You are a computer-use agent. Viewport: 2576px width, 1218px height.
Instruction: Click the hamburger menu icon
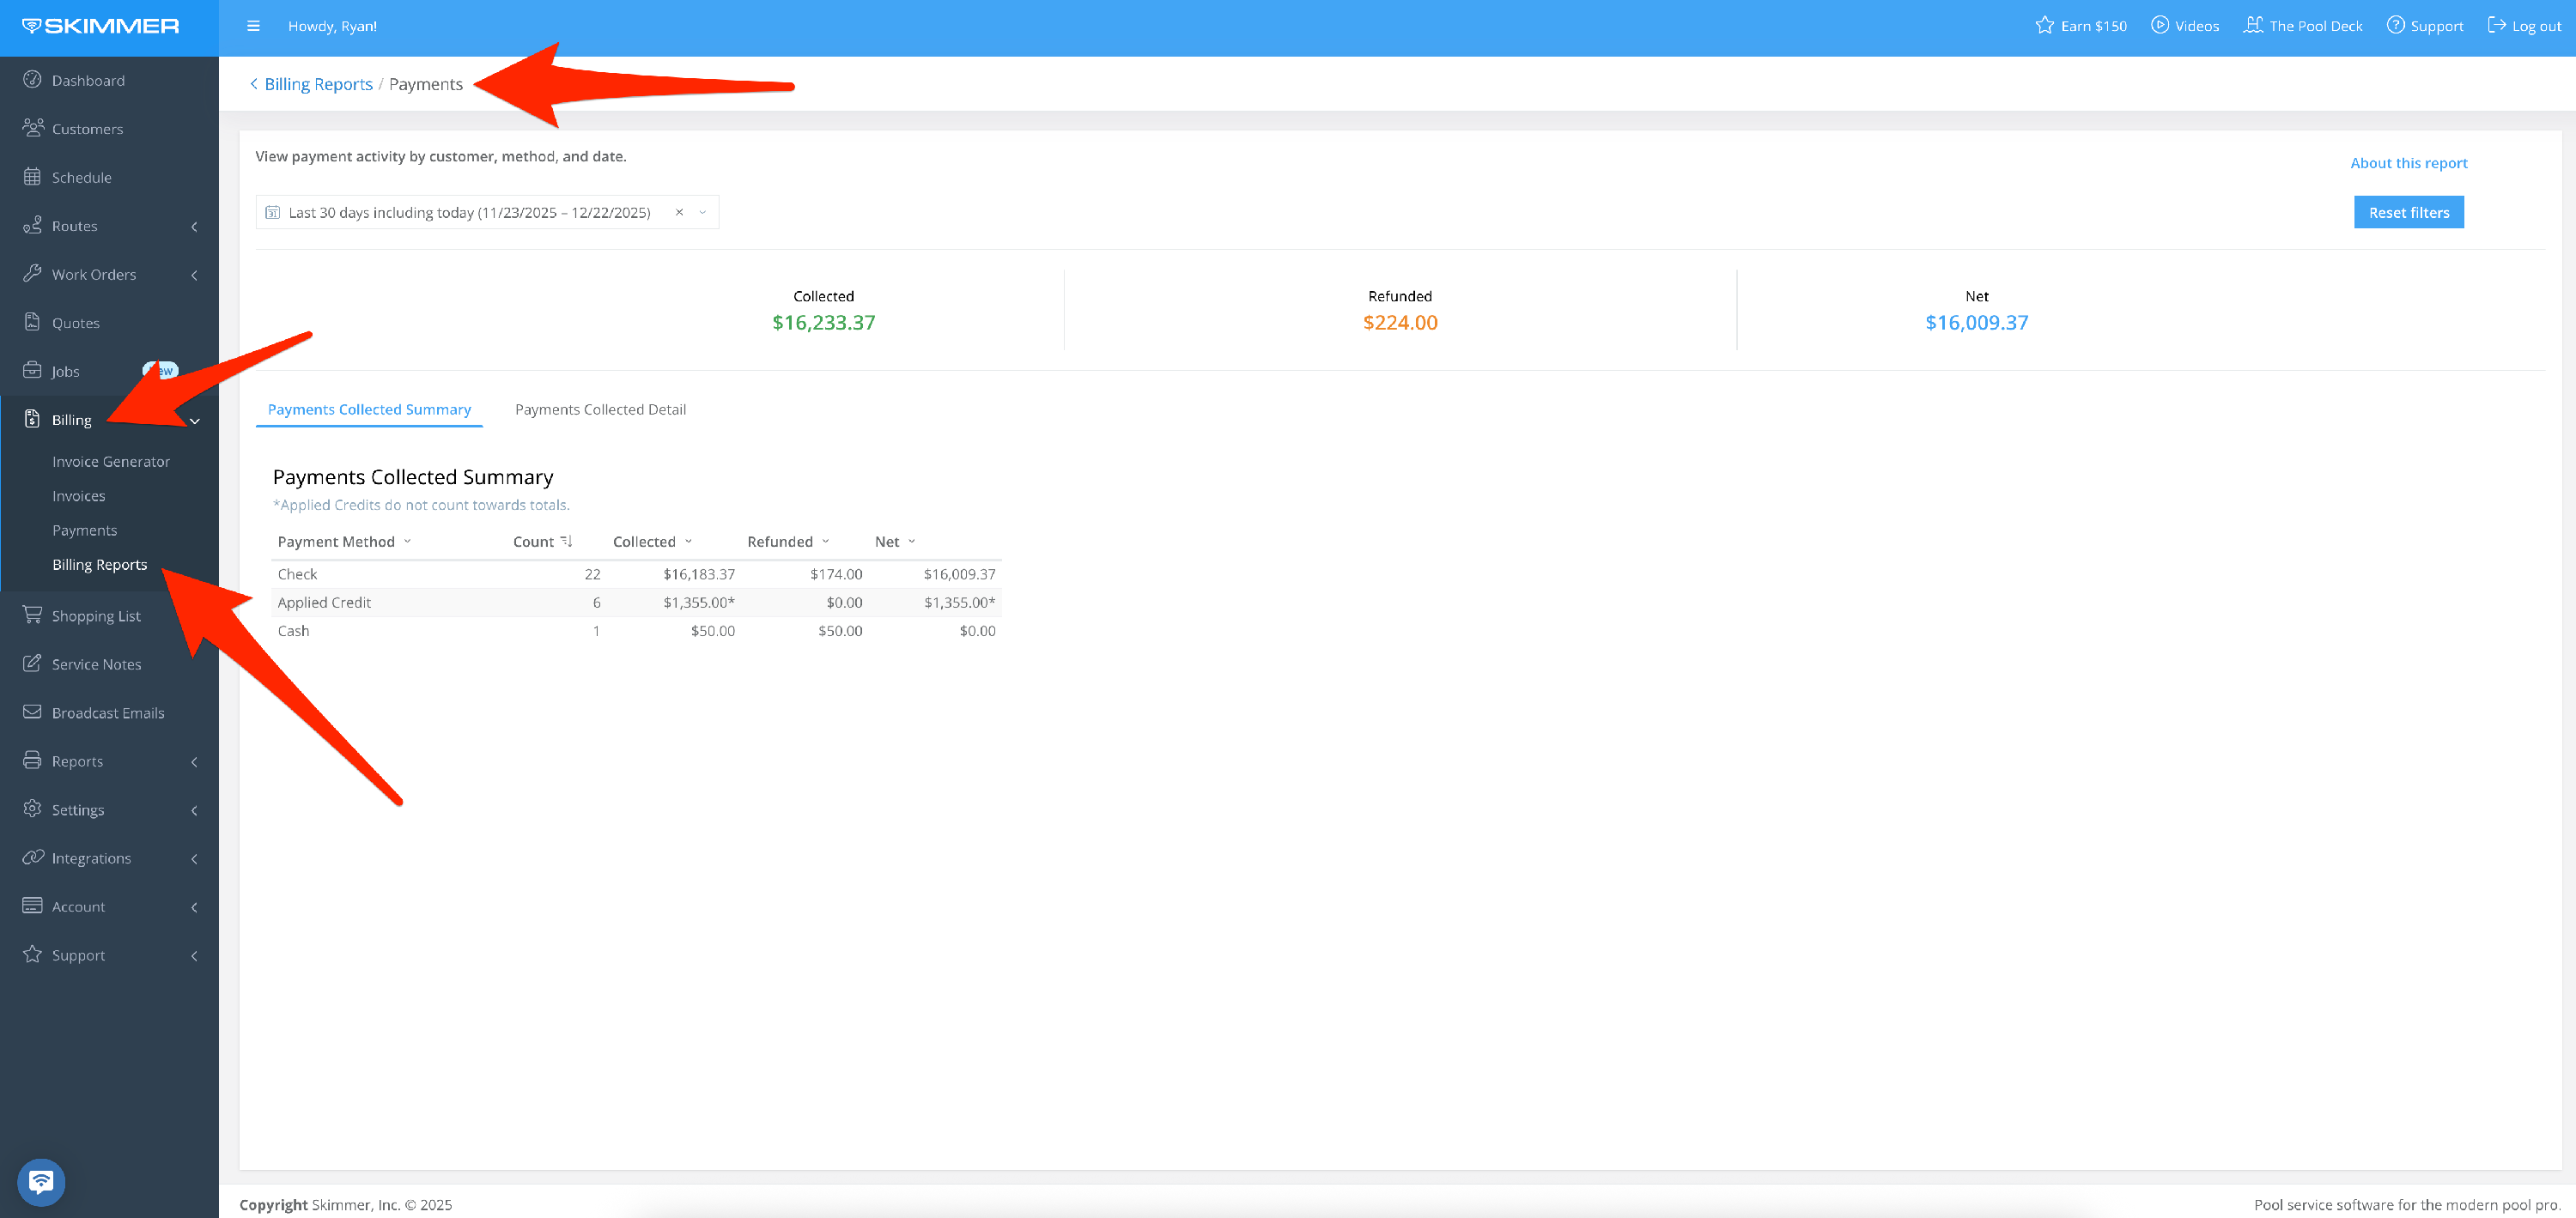[x=253, y=26]
